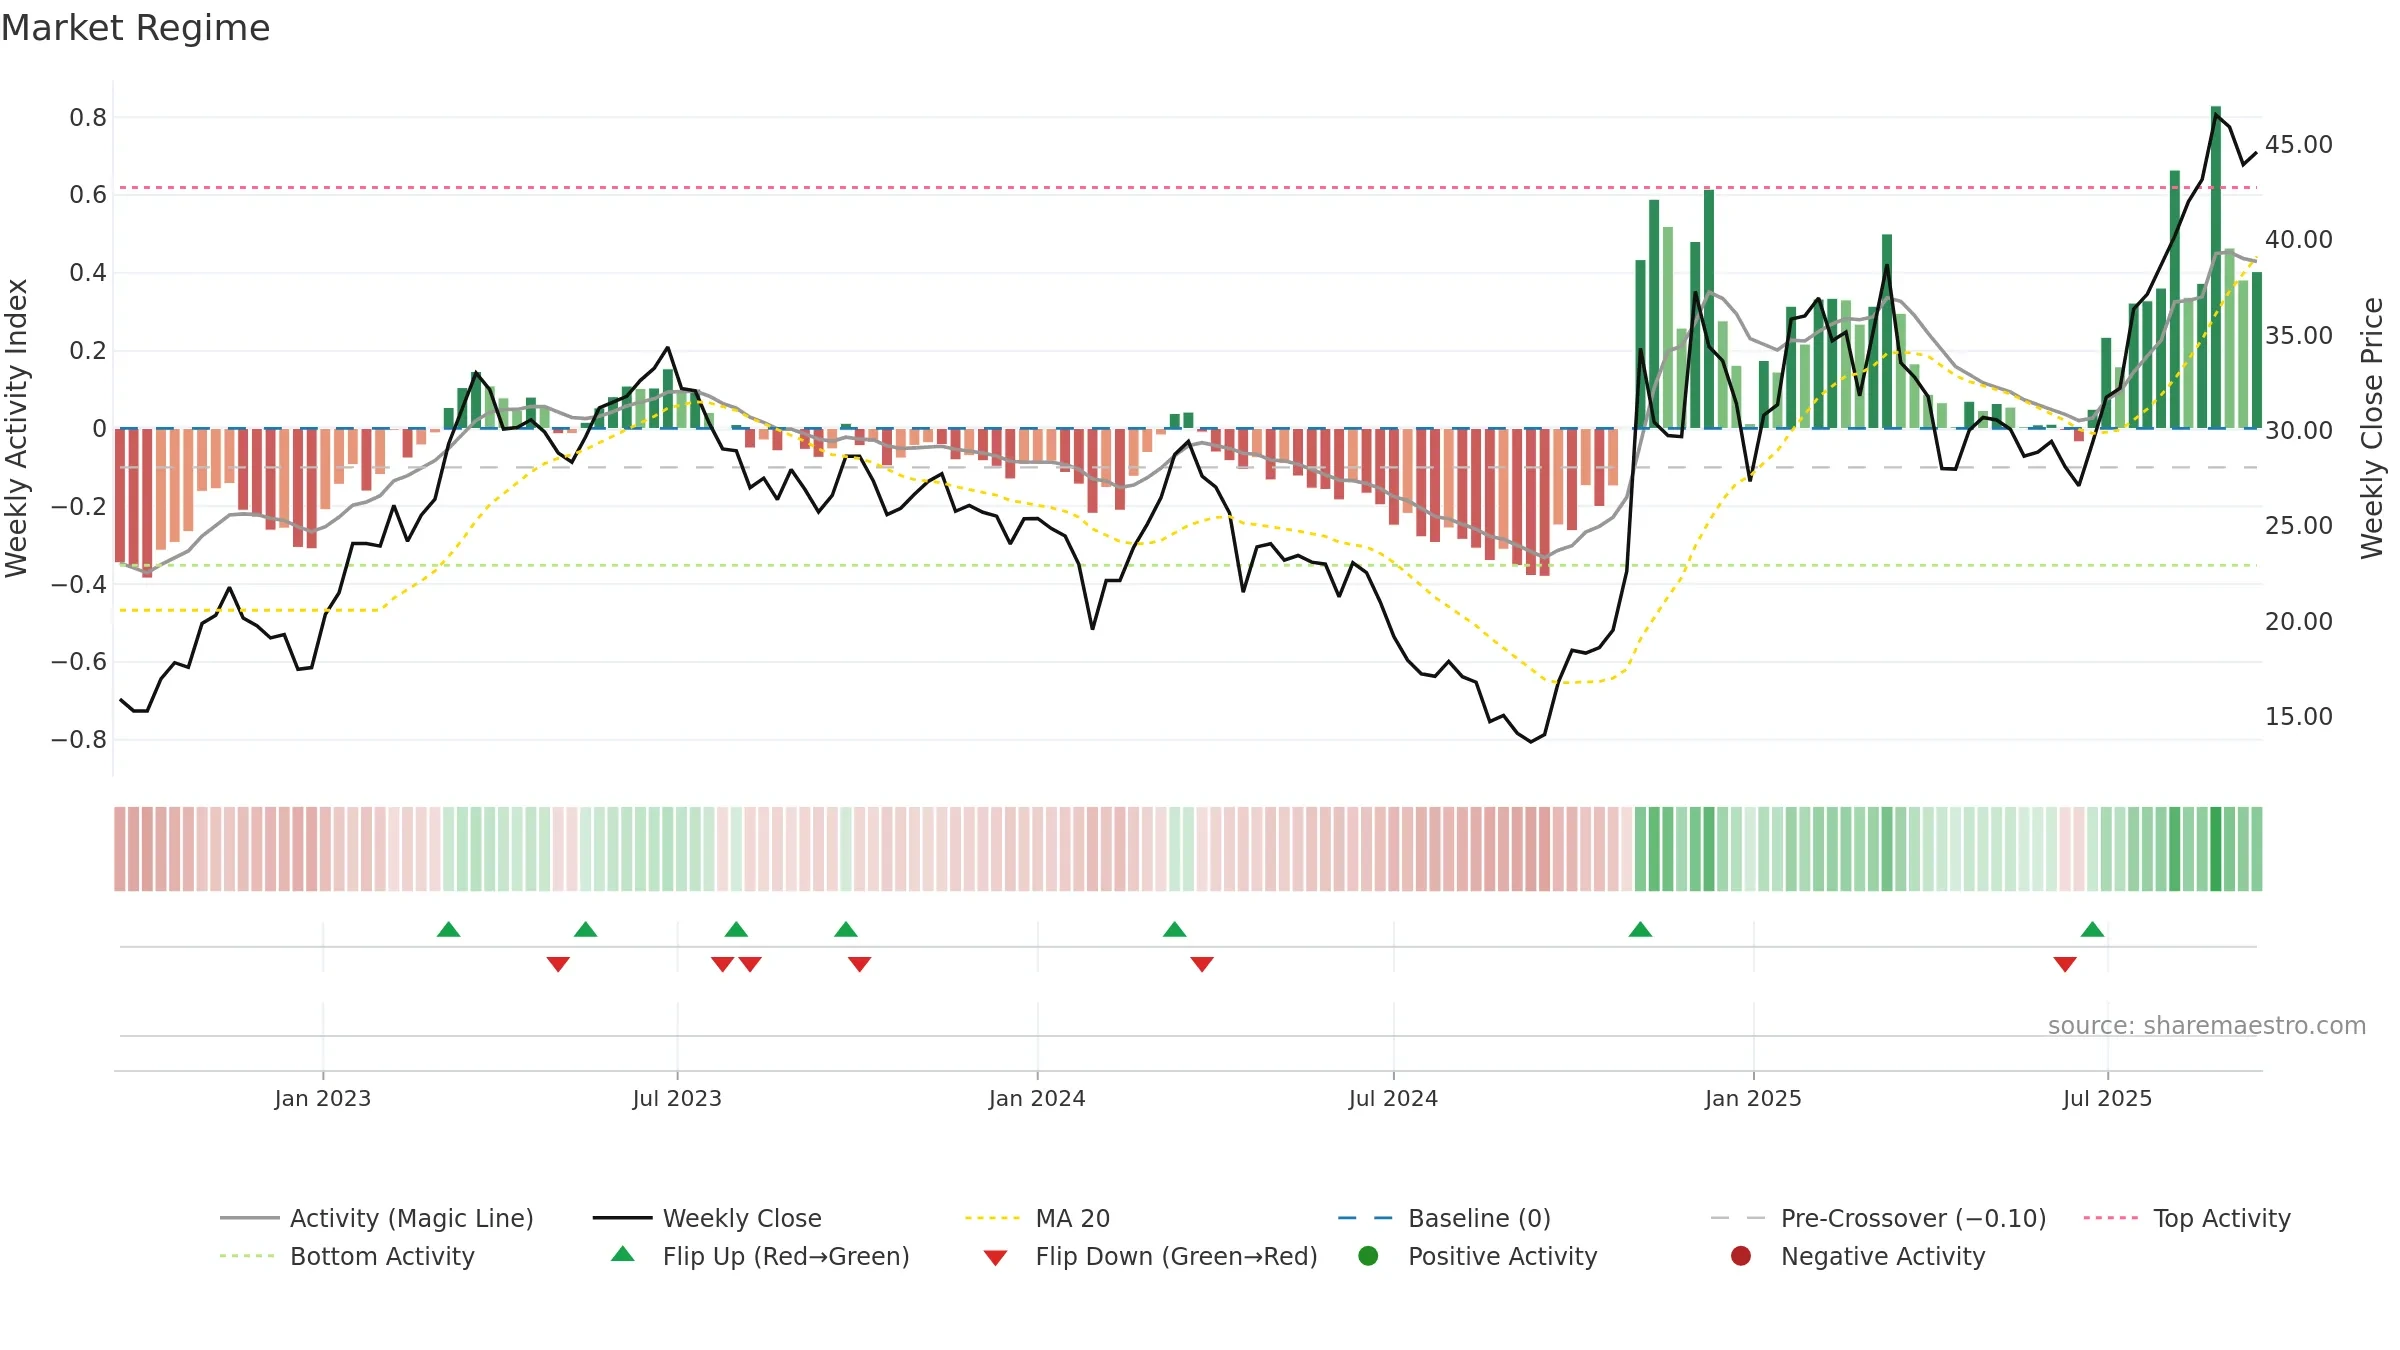Viewport: 2400px width, 1350px height.
Task: Click the Activity (Magic Line) legend entry
Action: [x=377, y=1218]
